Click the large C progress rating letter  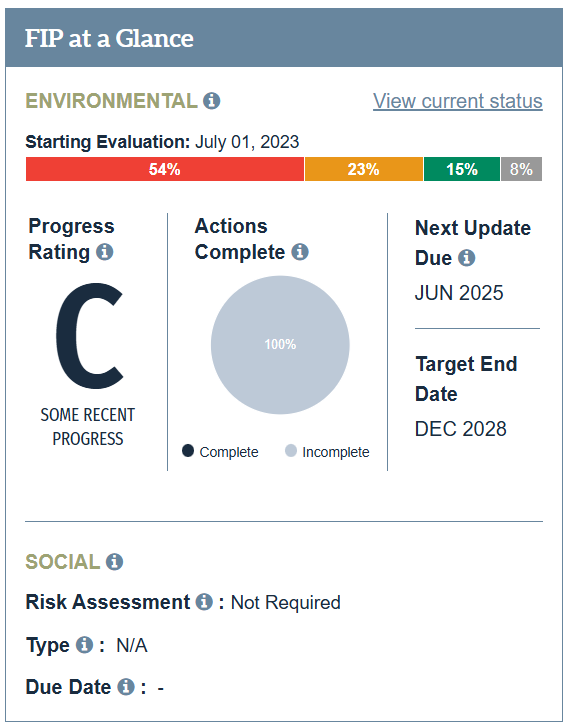(89, 336)
